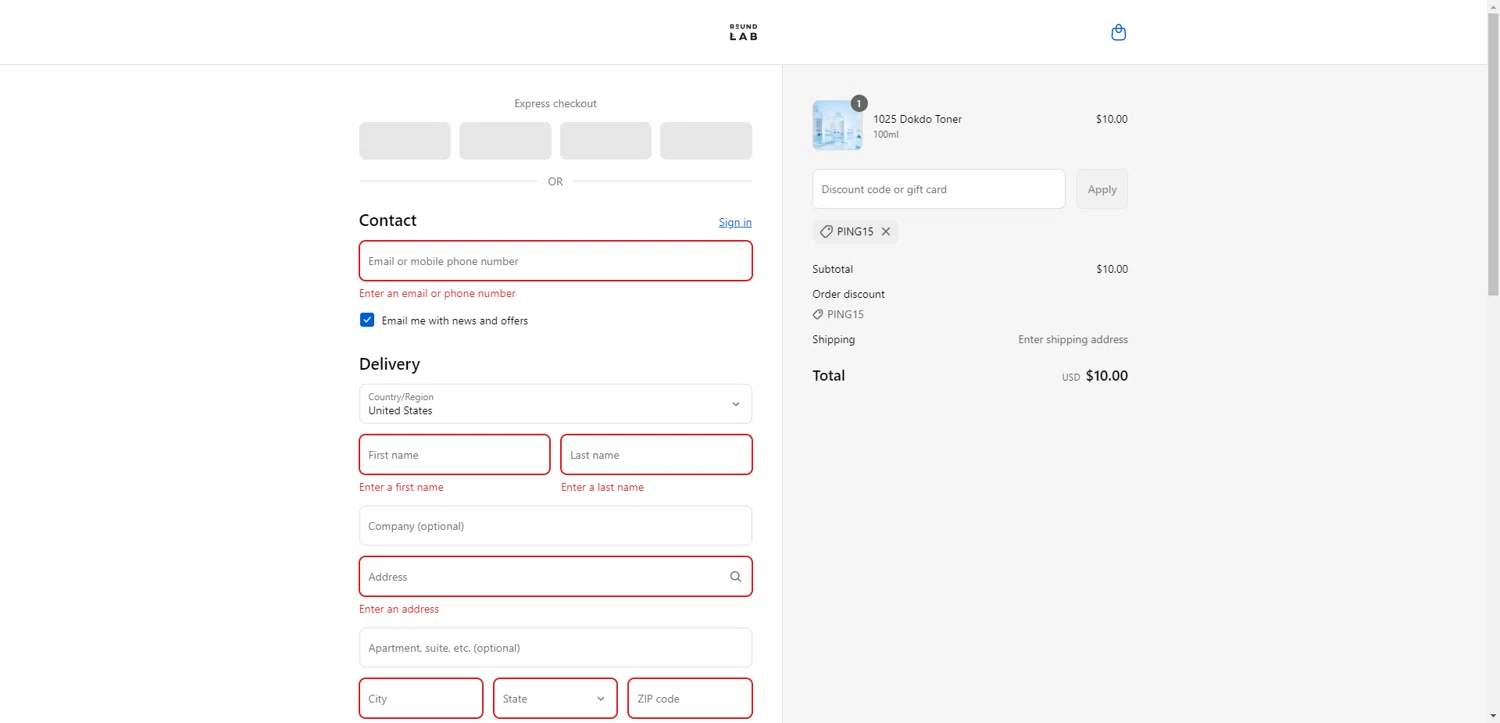
Task: Focus the First name field
Action: (454, 455)
